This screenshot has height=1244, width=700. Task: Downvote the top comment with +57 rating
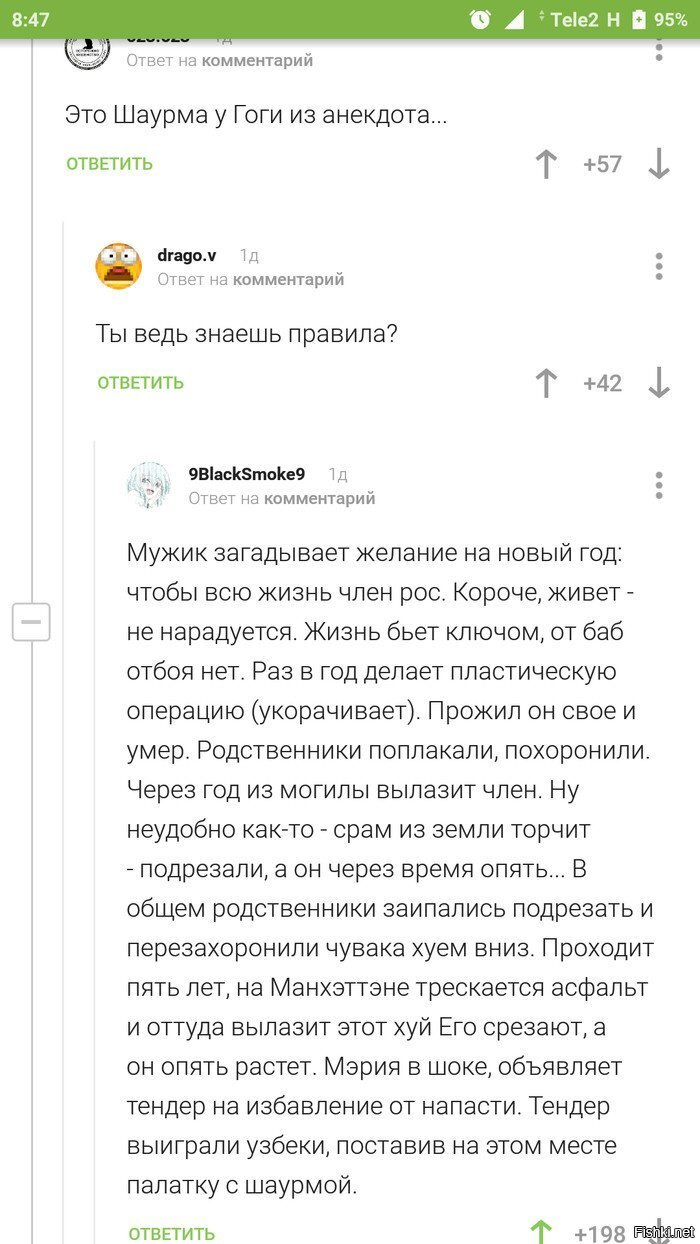660,163
